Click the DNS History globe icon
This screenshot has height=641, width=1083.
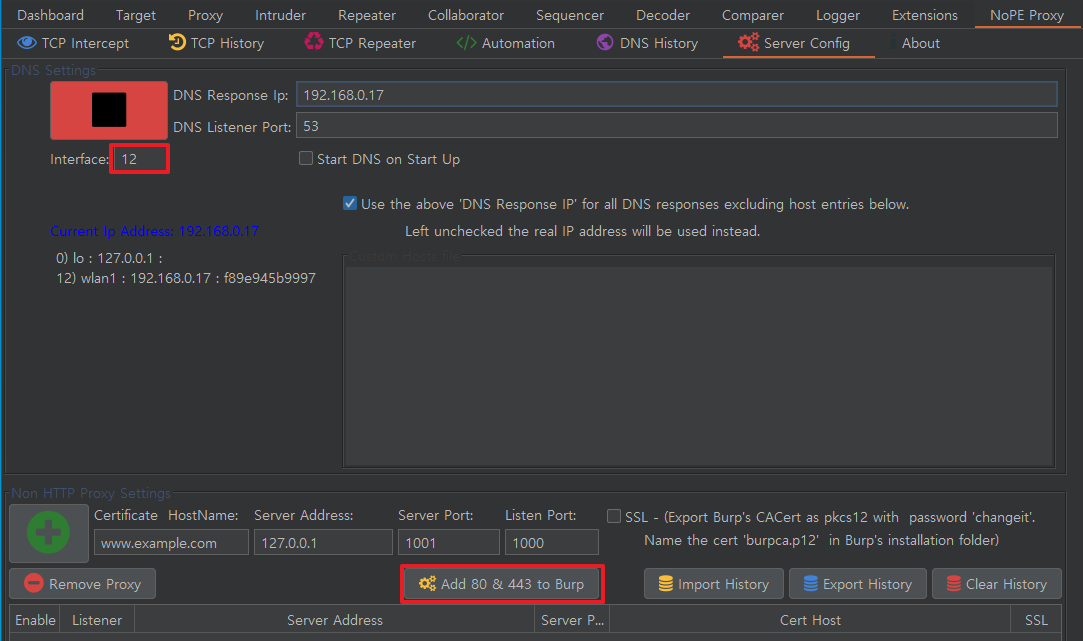pos(605,42)
